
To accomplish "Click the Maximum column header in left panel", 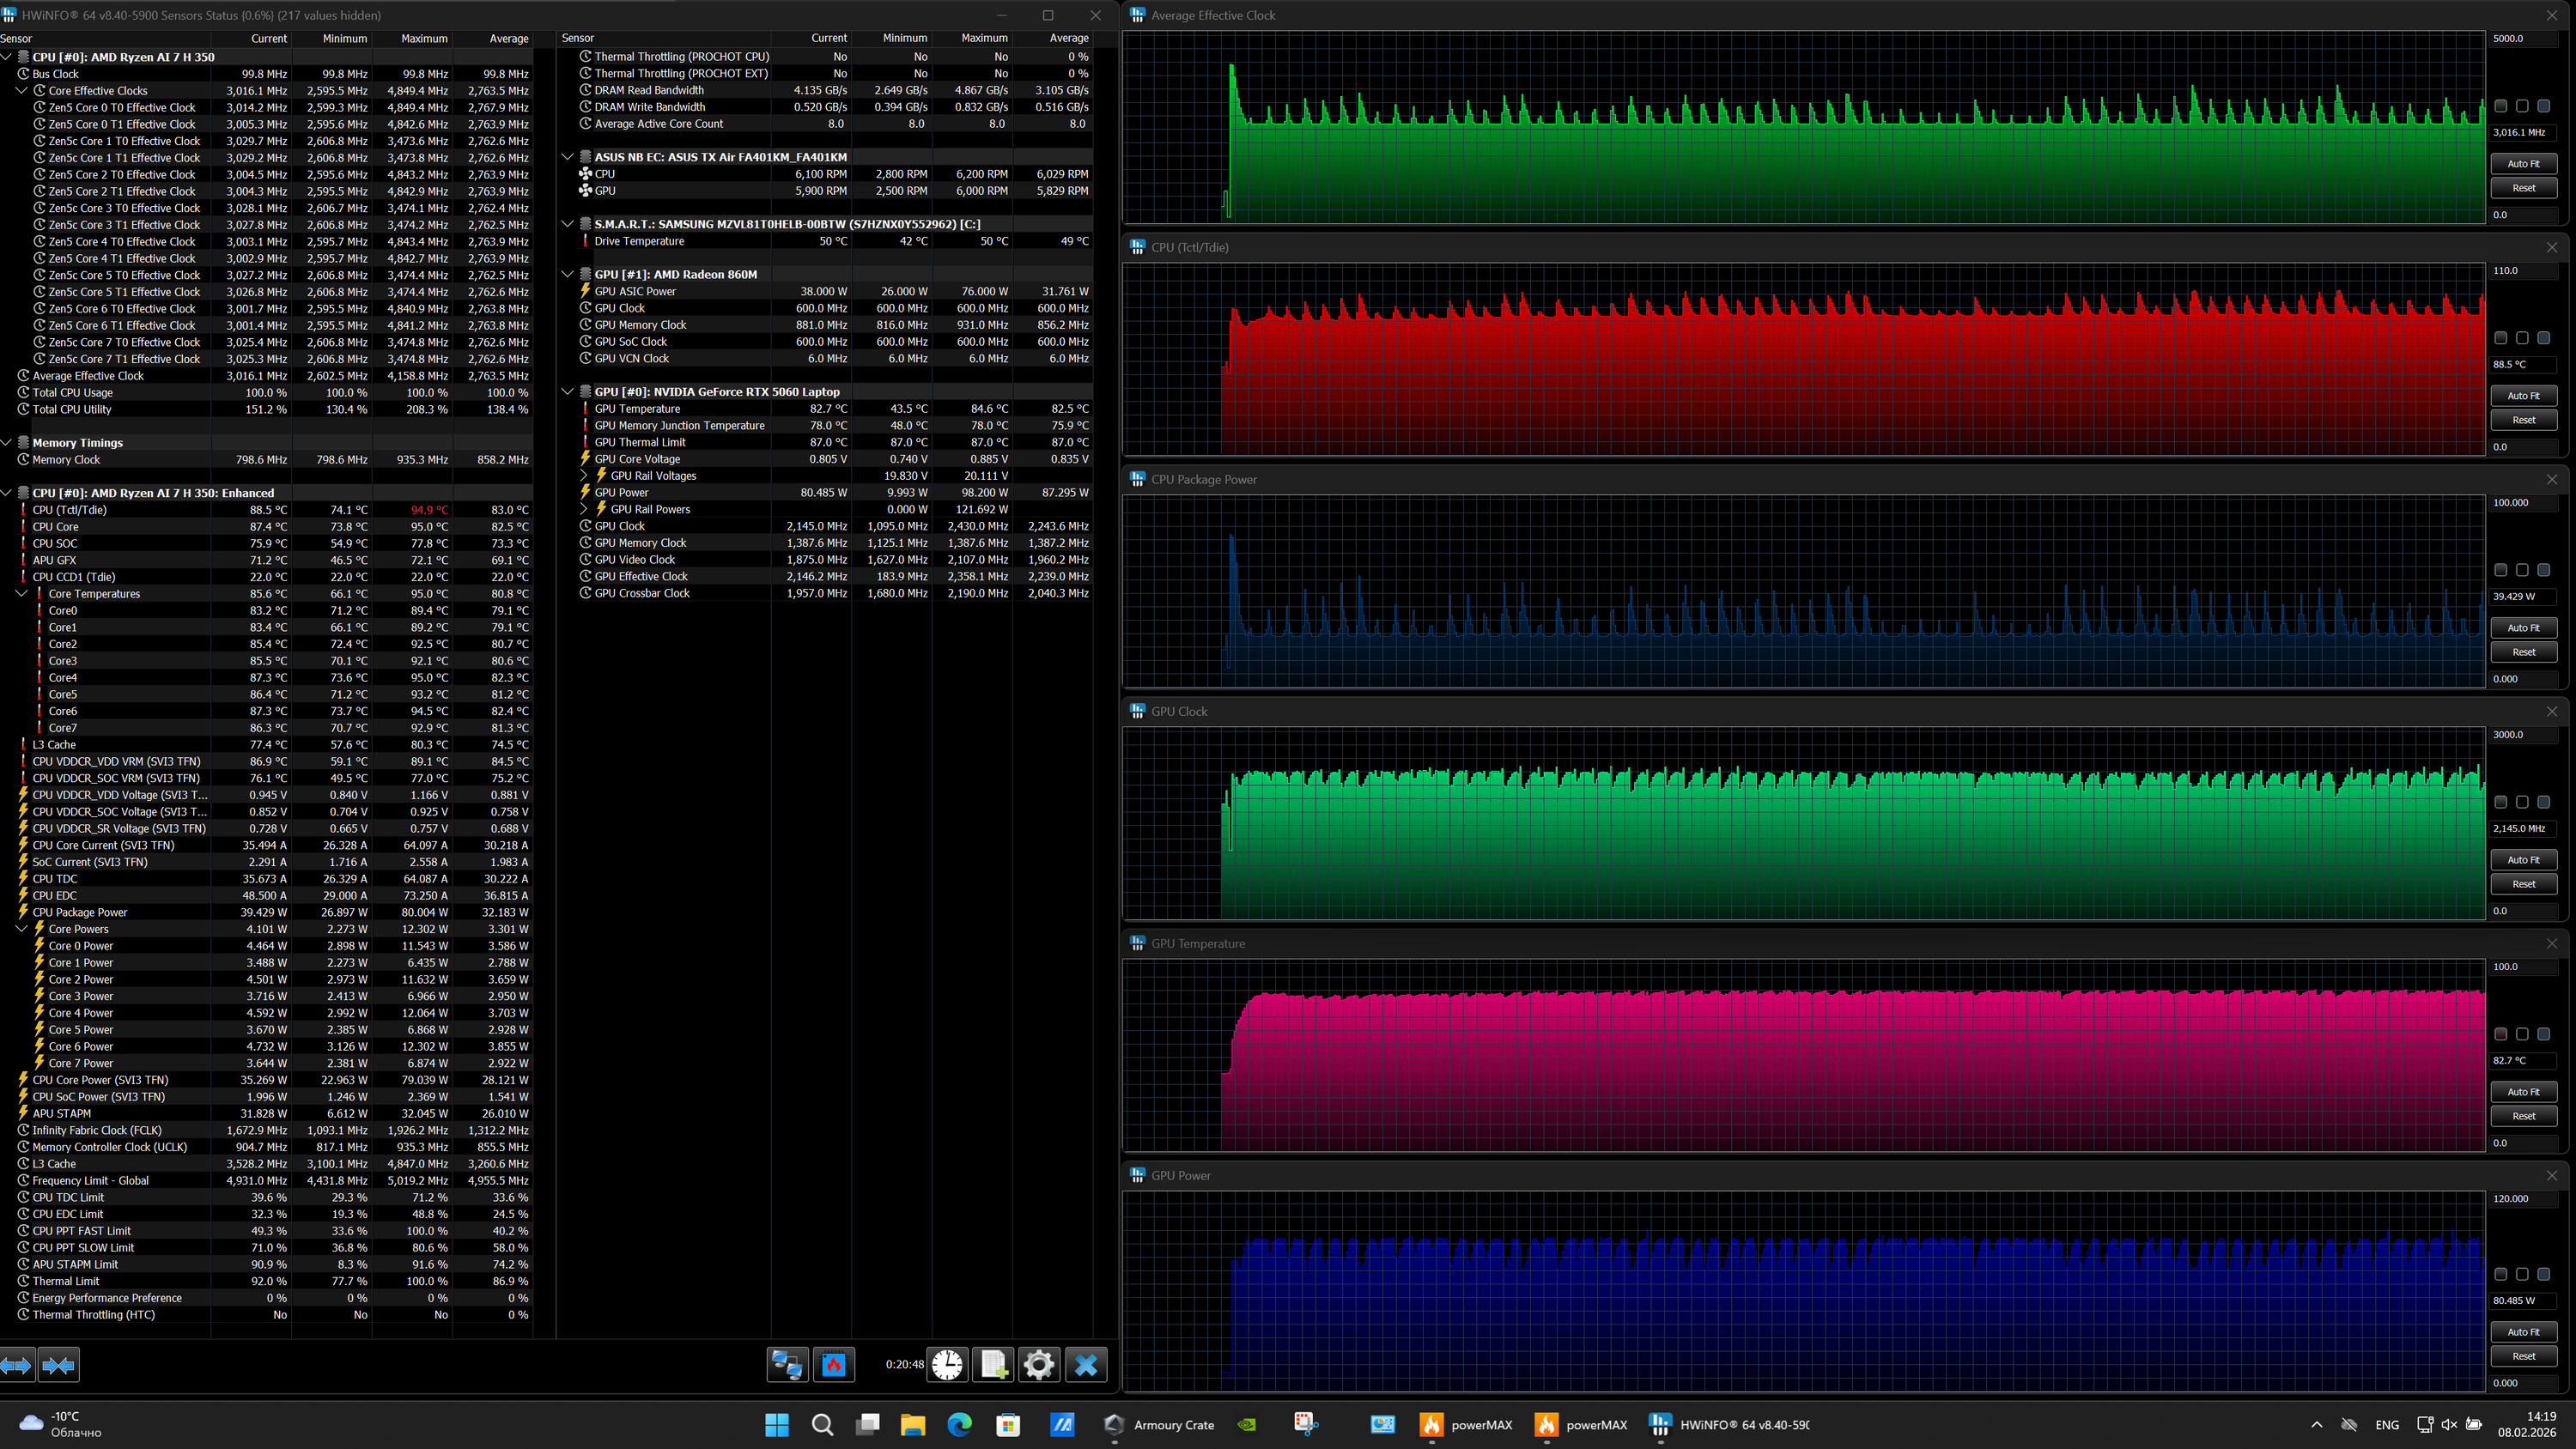I will (424, 38).
